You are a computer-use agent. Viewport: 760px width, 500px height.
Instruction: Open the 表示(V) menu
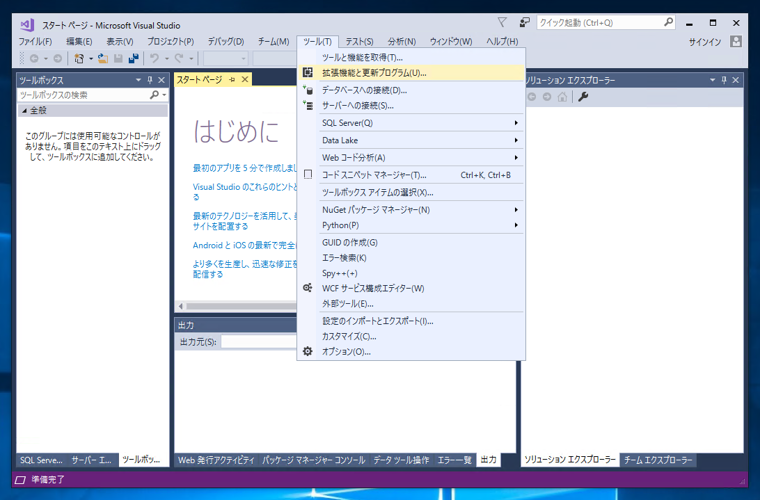pos(120,42)
